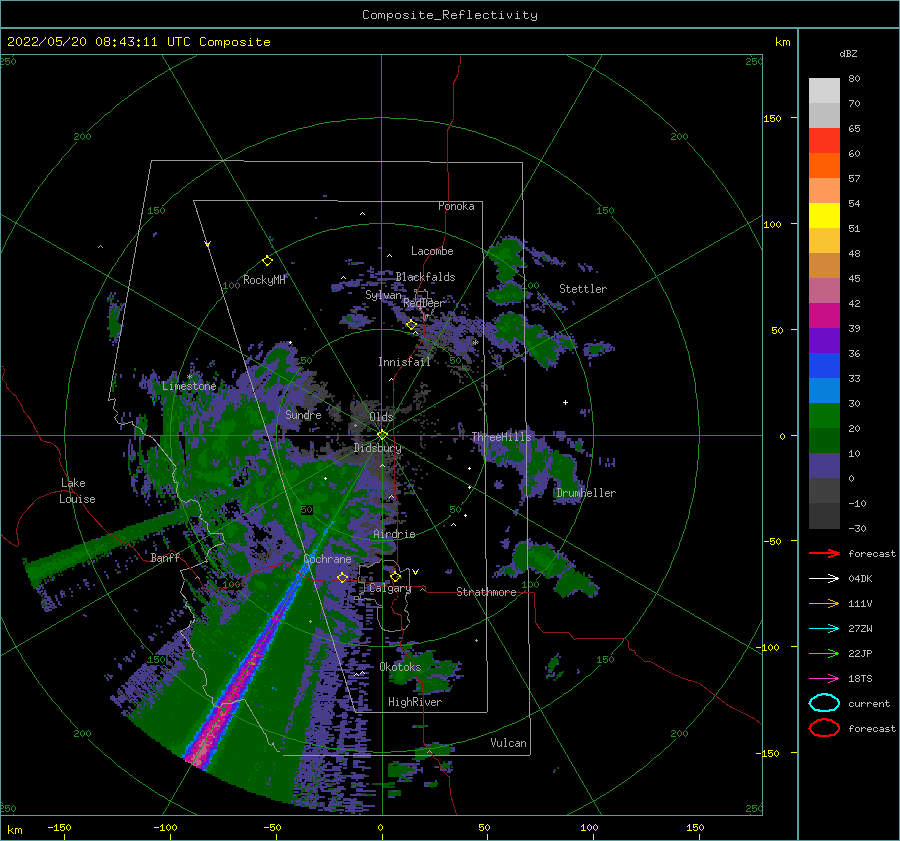900x841 pixels.
Task: Click the Innisfail city label
Action: [x=404, y=362]
